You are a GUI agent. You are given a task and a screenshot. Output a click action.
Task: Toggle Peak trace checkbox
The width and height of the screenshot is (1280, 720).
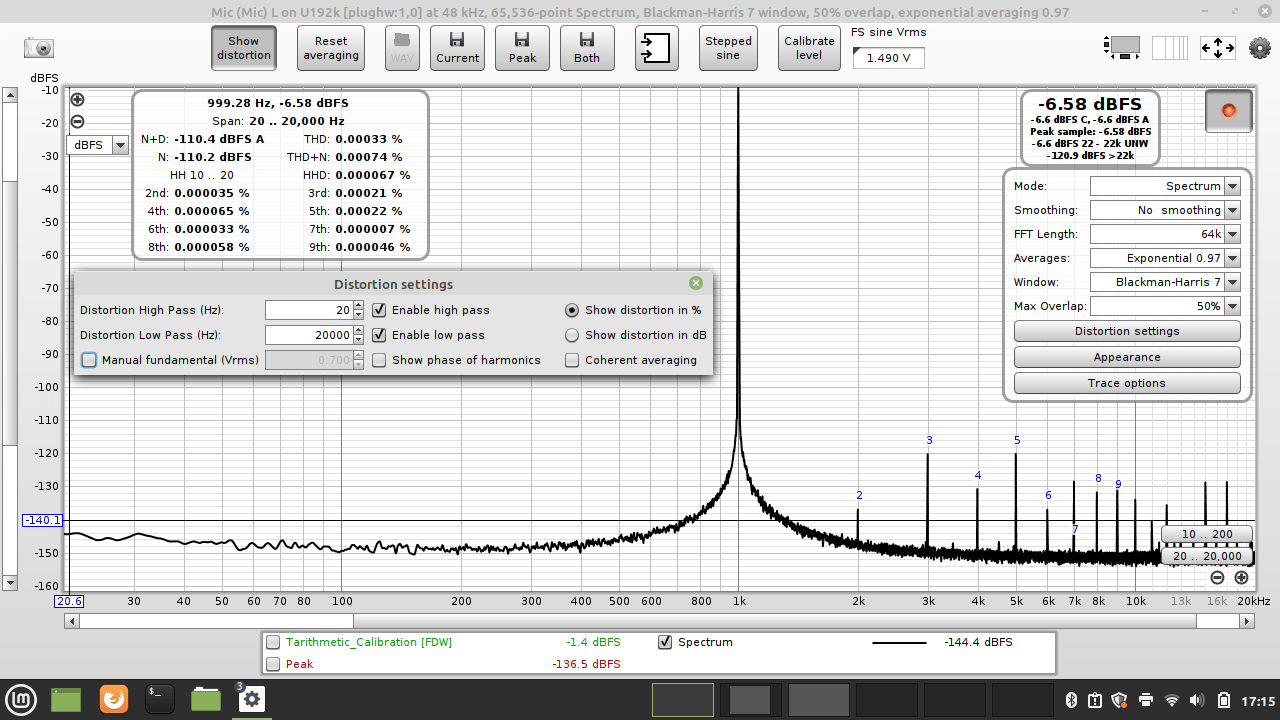click(x=273, y=664)
